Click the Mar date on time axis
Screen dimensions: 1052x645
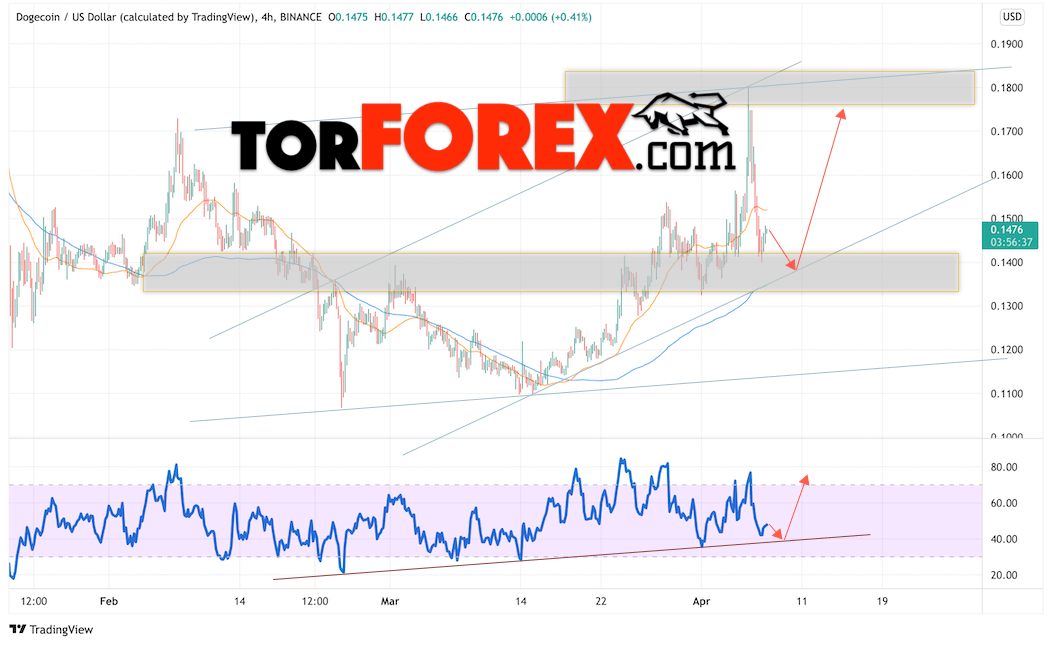click(x=390, y=601)
